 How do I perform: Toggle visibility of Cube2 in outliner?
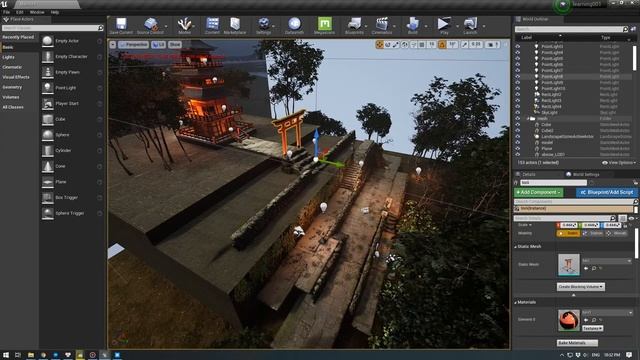[518, 131]
